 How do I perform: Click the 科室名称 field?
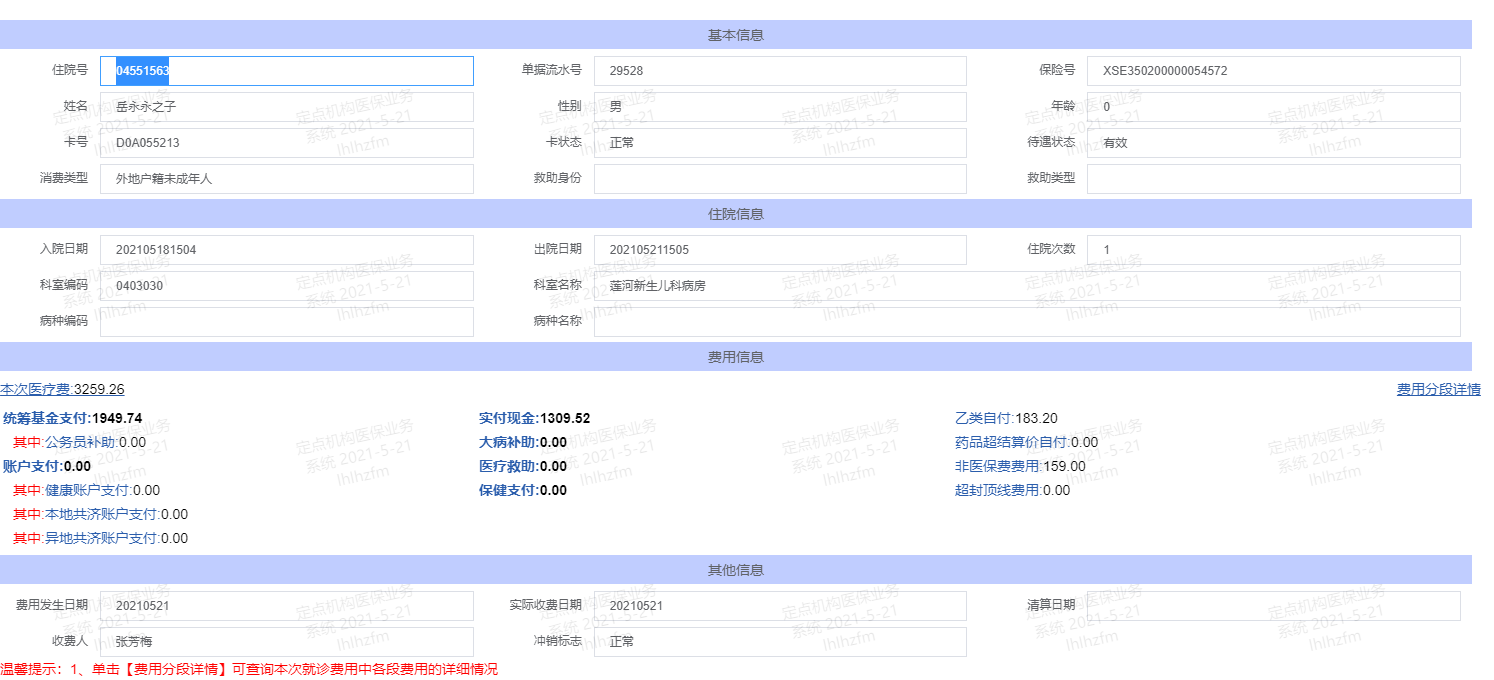(x=1027, y=286)
